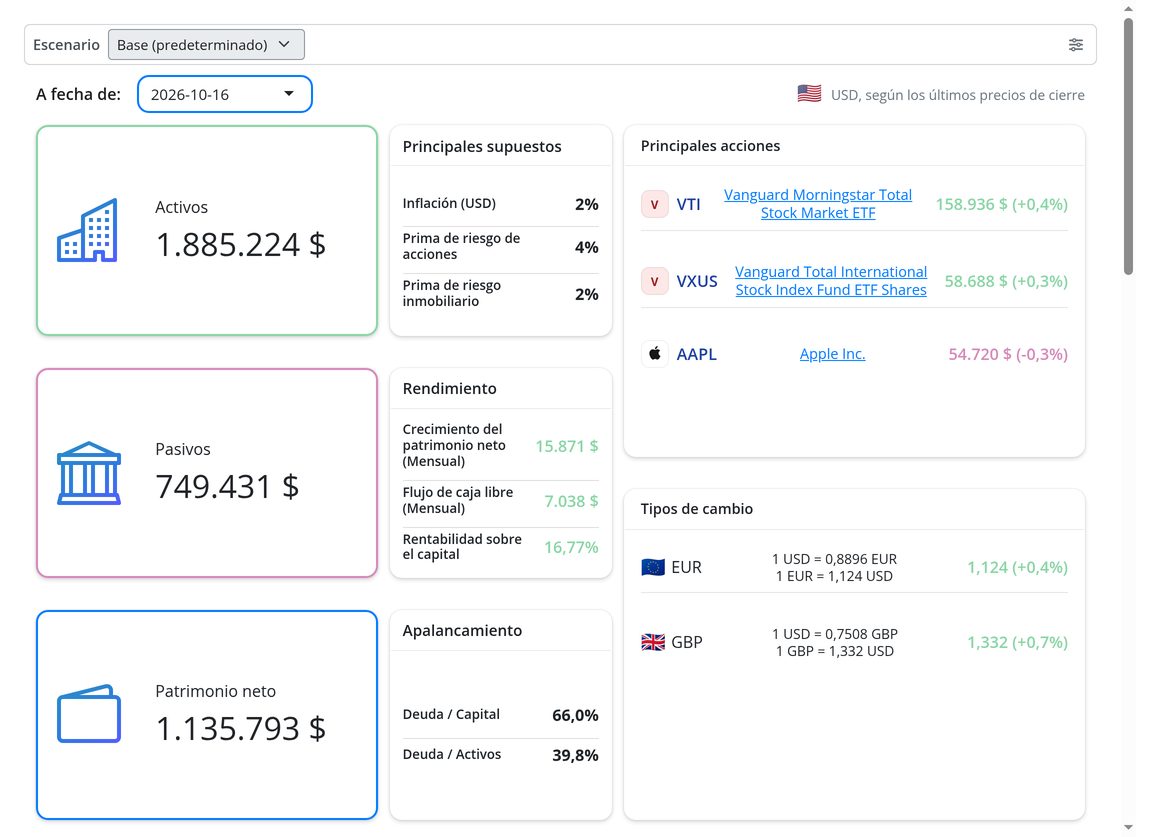Click the Rendimiento card heading

pyautogui.click(x=449, y=389)
